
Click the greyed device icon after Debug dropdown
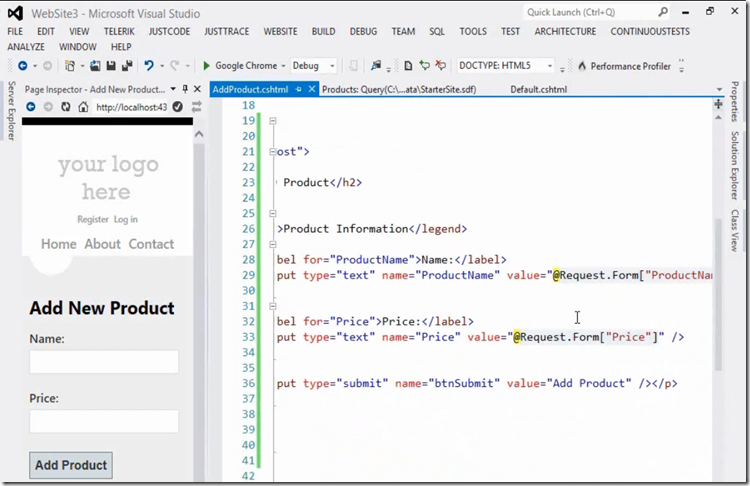tap(353, 66)
